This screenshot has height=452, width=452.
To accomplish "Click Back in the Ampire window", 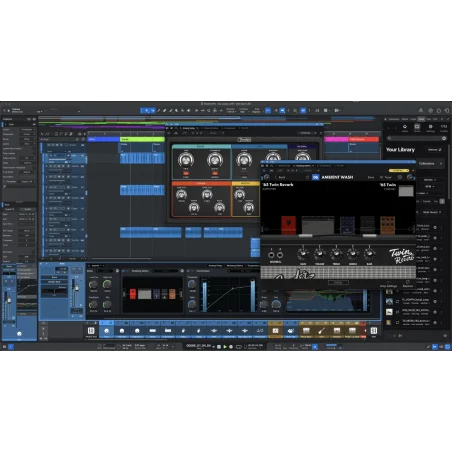I will click(280, 177).
